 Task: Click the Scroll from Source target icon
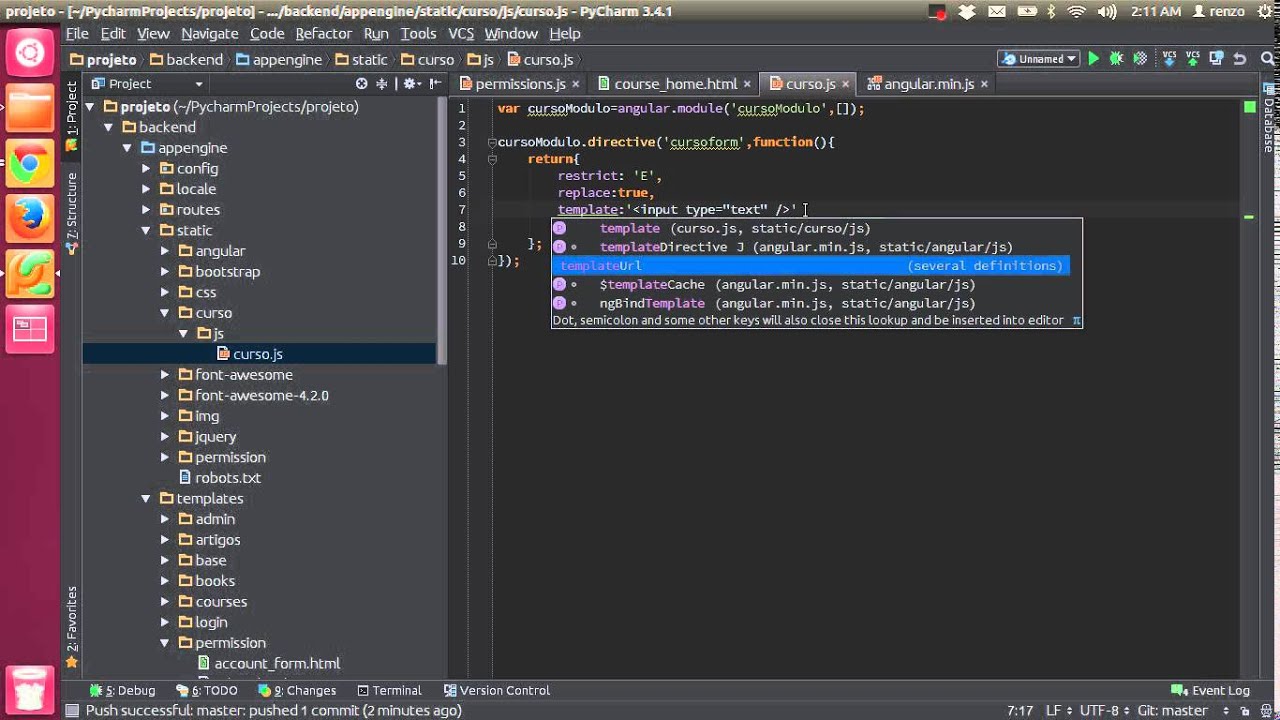pyautogui.click(x=362, y=84)
